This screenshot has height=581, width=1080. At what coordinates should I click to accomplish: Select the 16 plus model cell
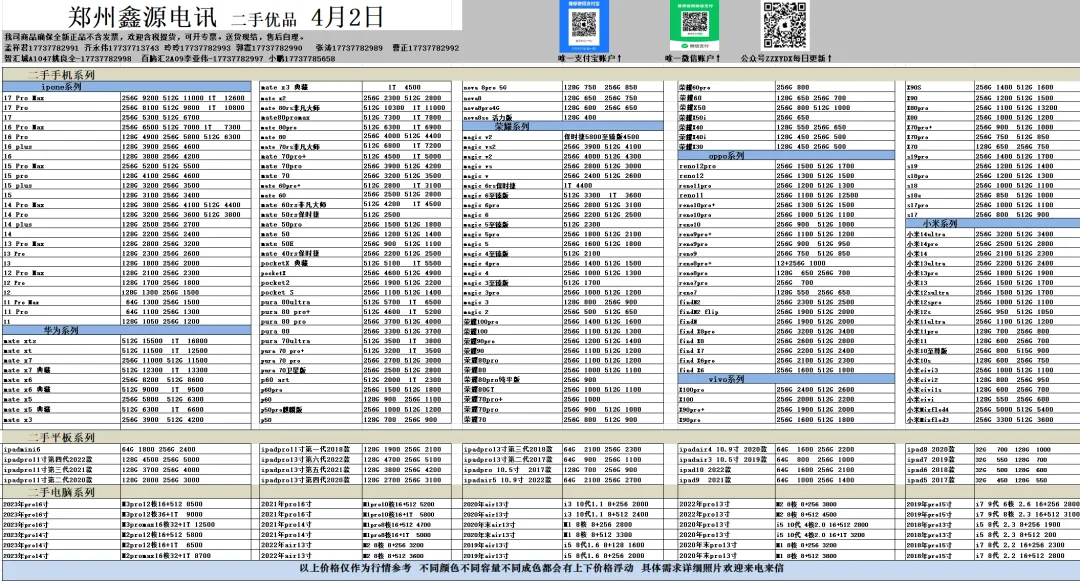coord(61,146)
